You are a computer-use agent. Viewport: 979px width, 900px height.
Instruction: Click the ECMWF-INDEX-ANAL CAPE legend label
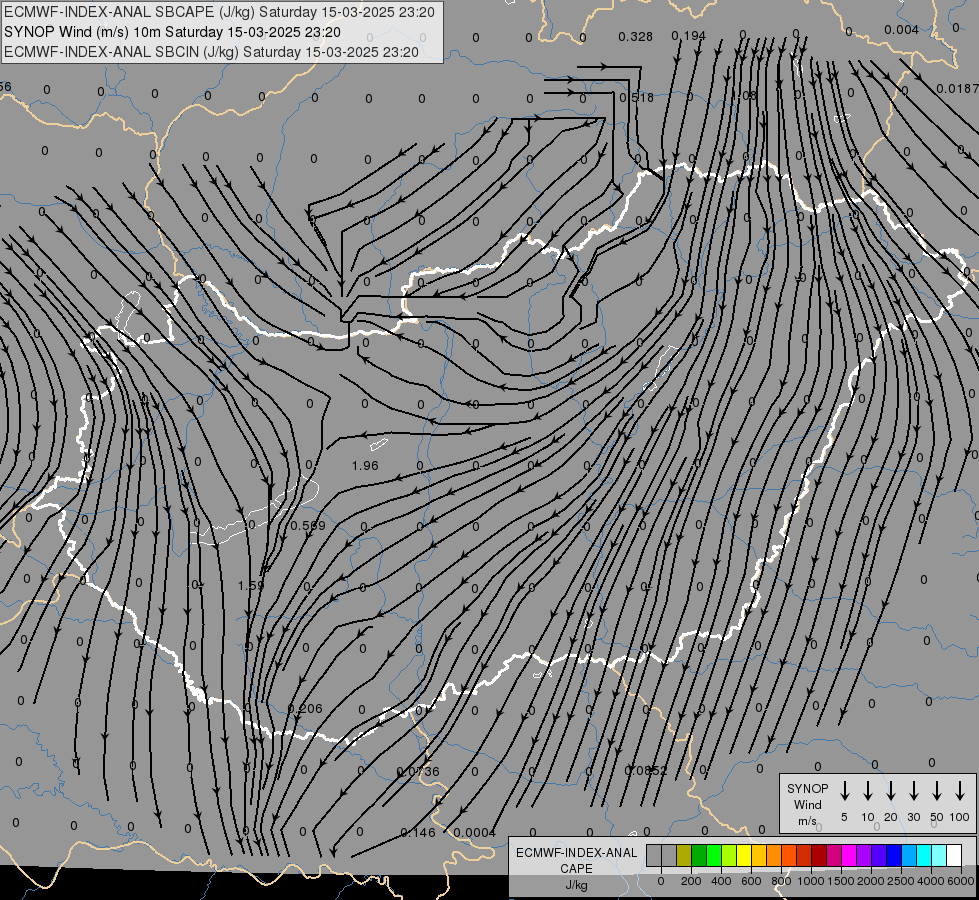(x=576, y=860)
